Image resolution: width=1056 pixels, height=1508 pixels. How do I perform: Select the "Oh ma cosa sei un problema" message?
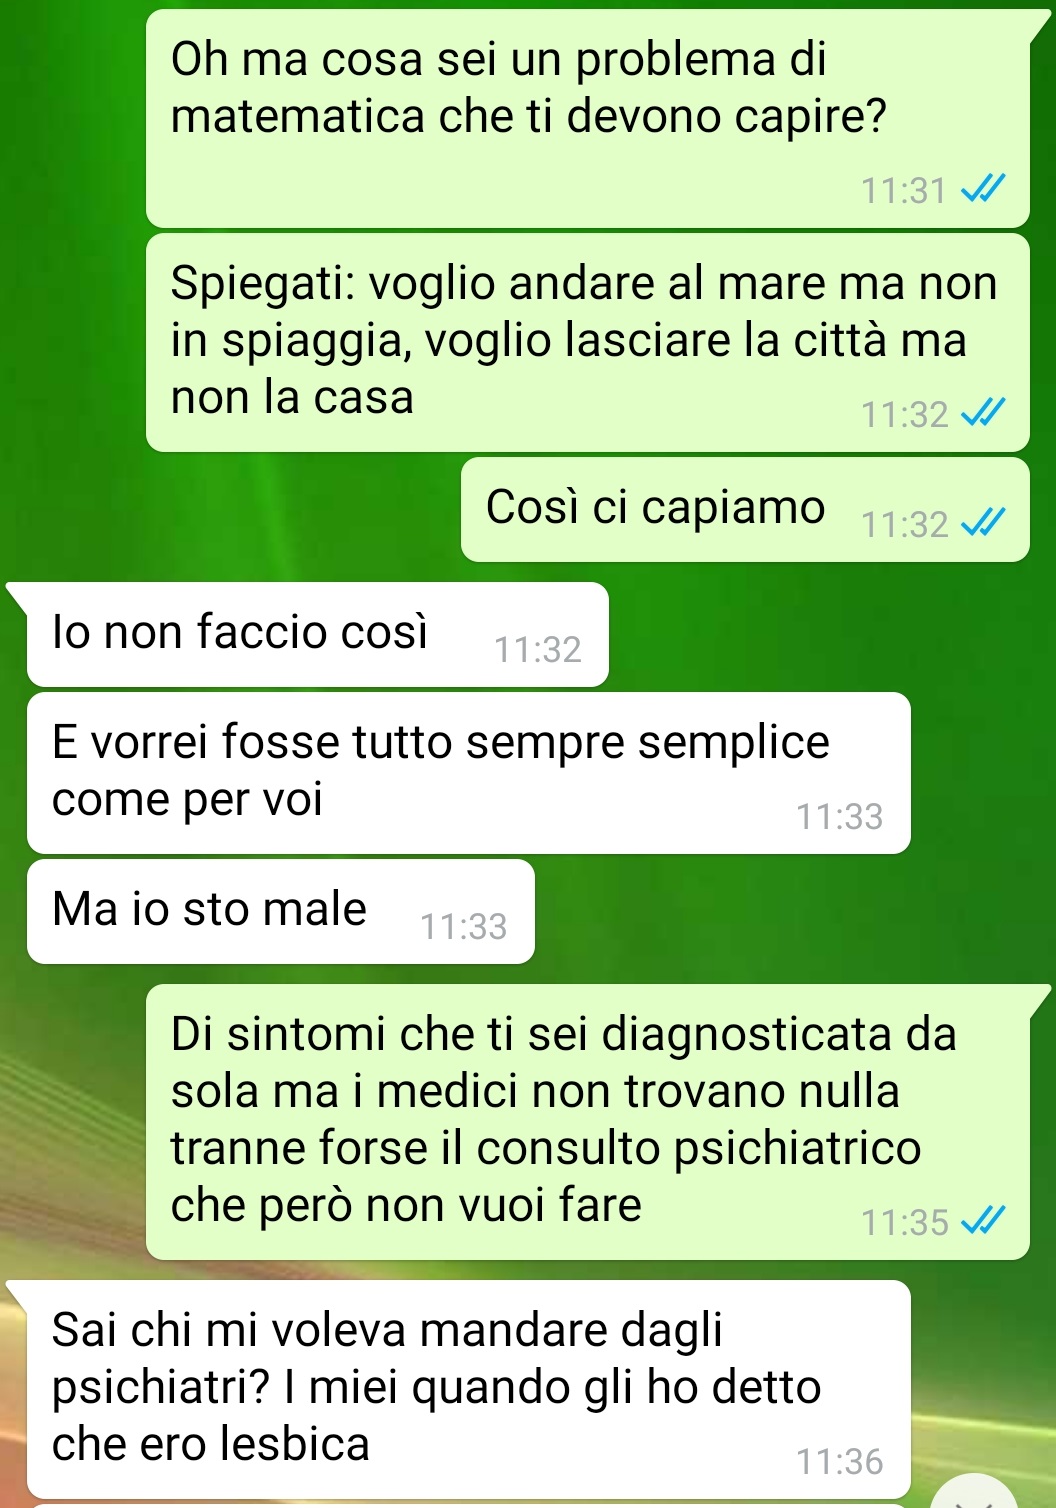pyautogui.click(x=588, y=118)
